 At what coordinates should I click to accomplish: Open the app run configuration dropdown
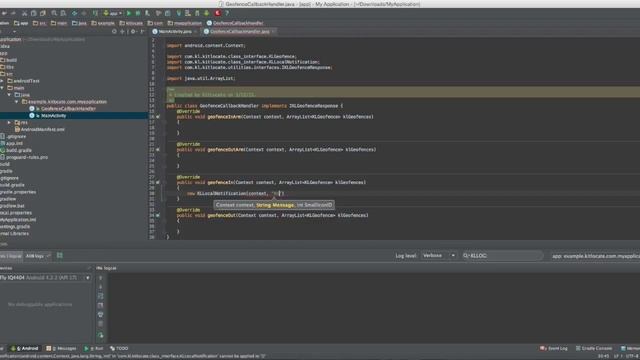(x=113, y=13)
